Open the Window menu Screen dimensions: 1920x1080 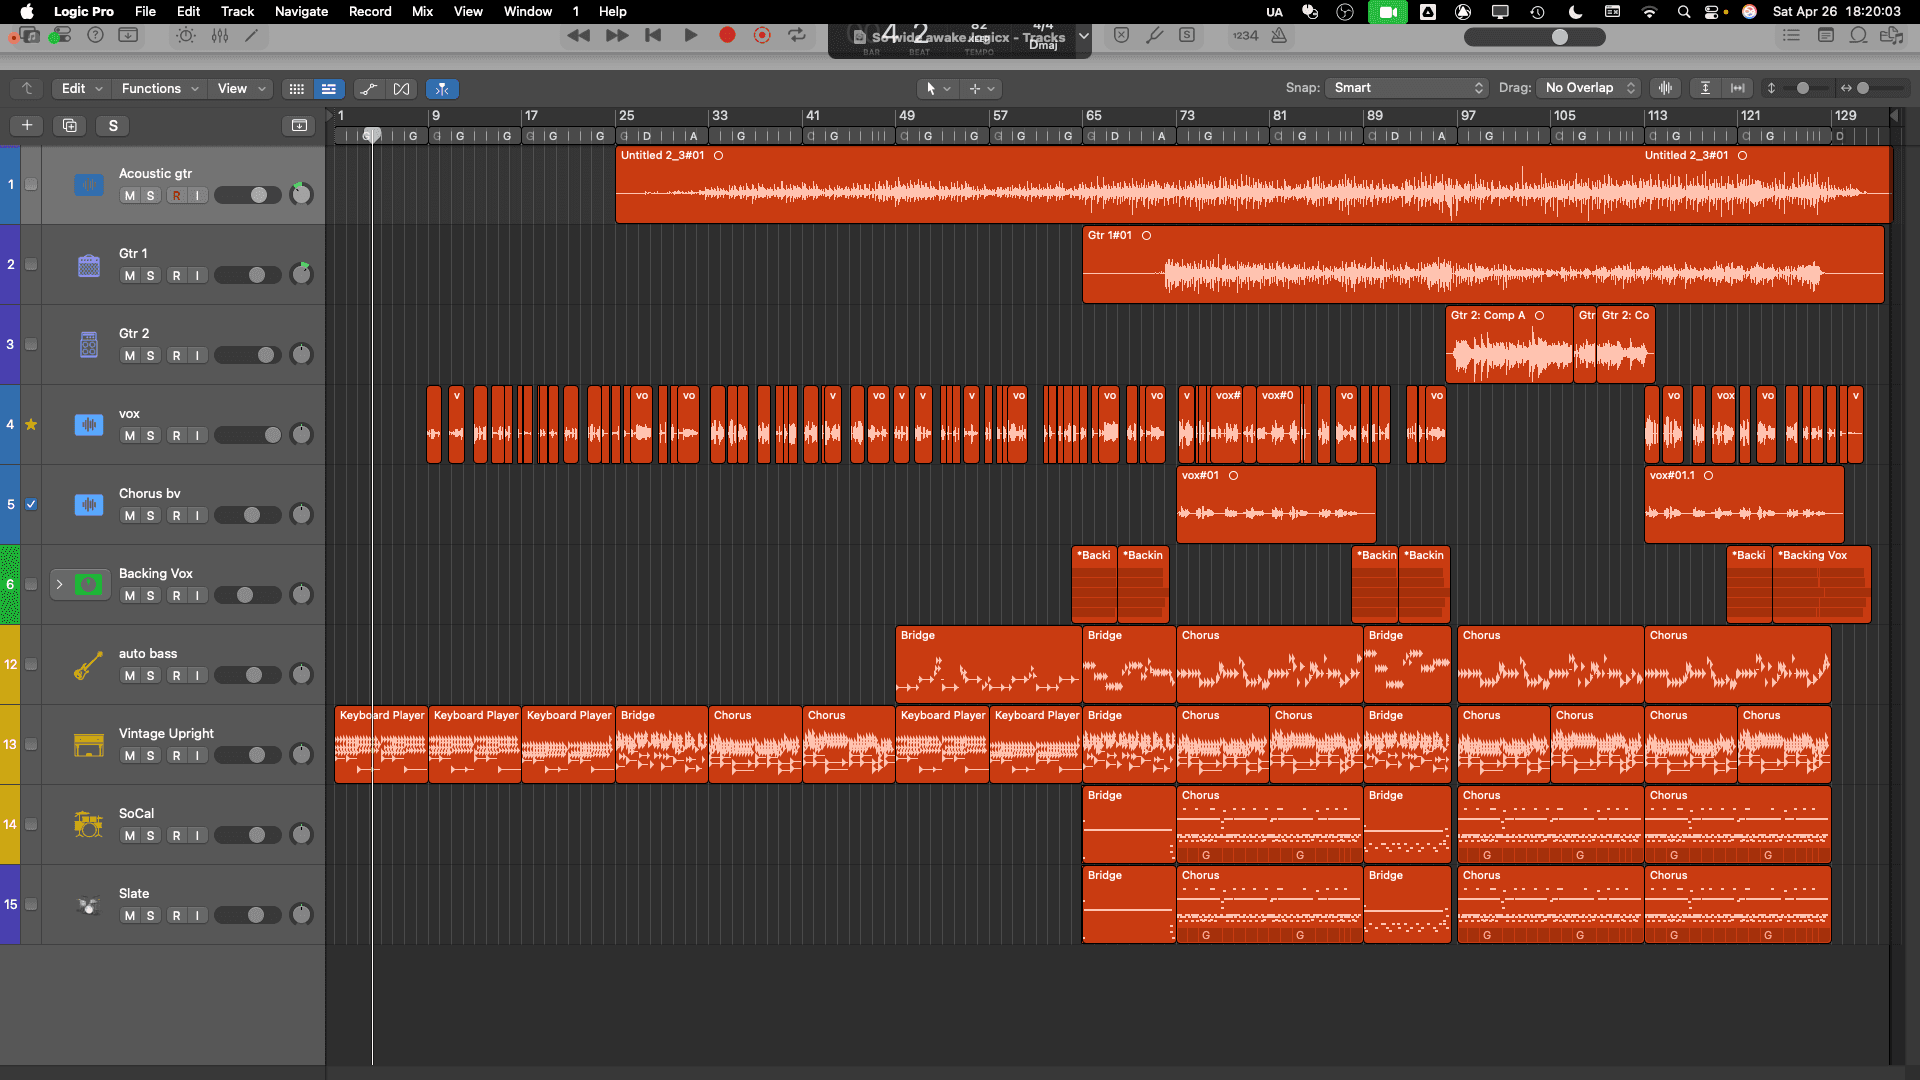pyautogui.click(x=528, y=11)
